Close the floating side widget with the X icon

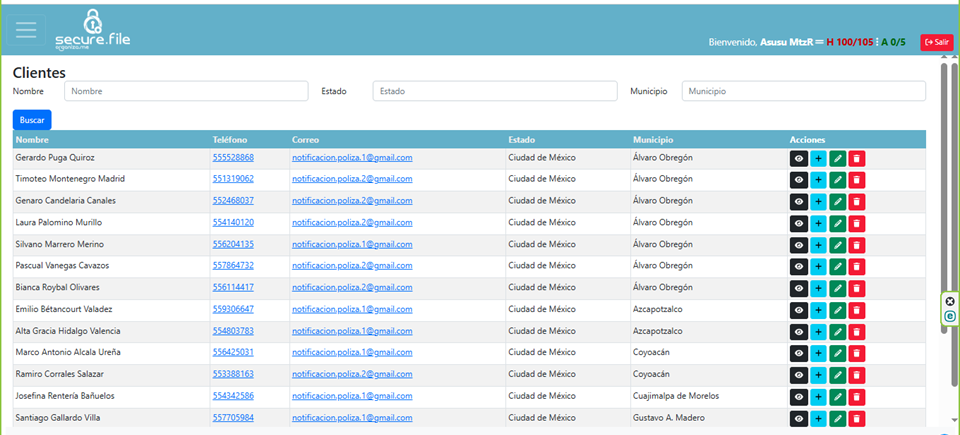(950, 301)
